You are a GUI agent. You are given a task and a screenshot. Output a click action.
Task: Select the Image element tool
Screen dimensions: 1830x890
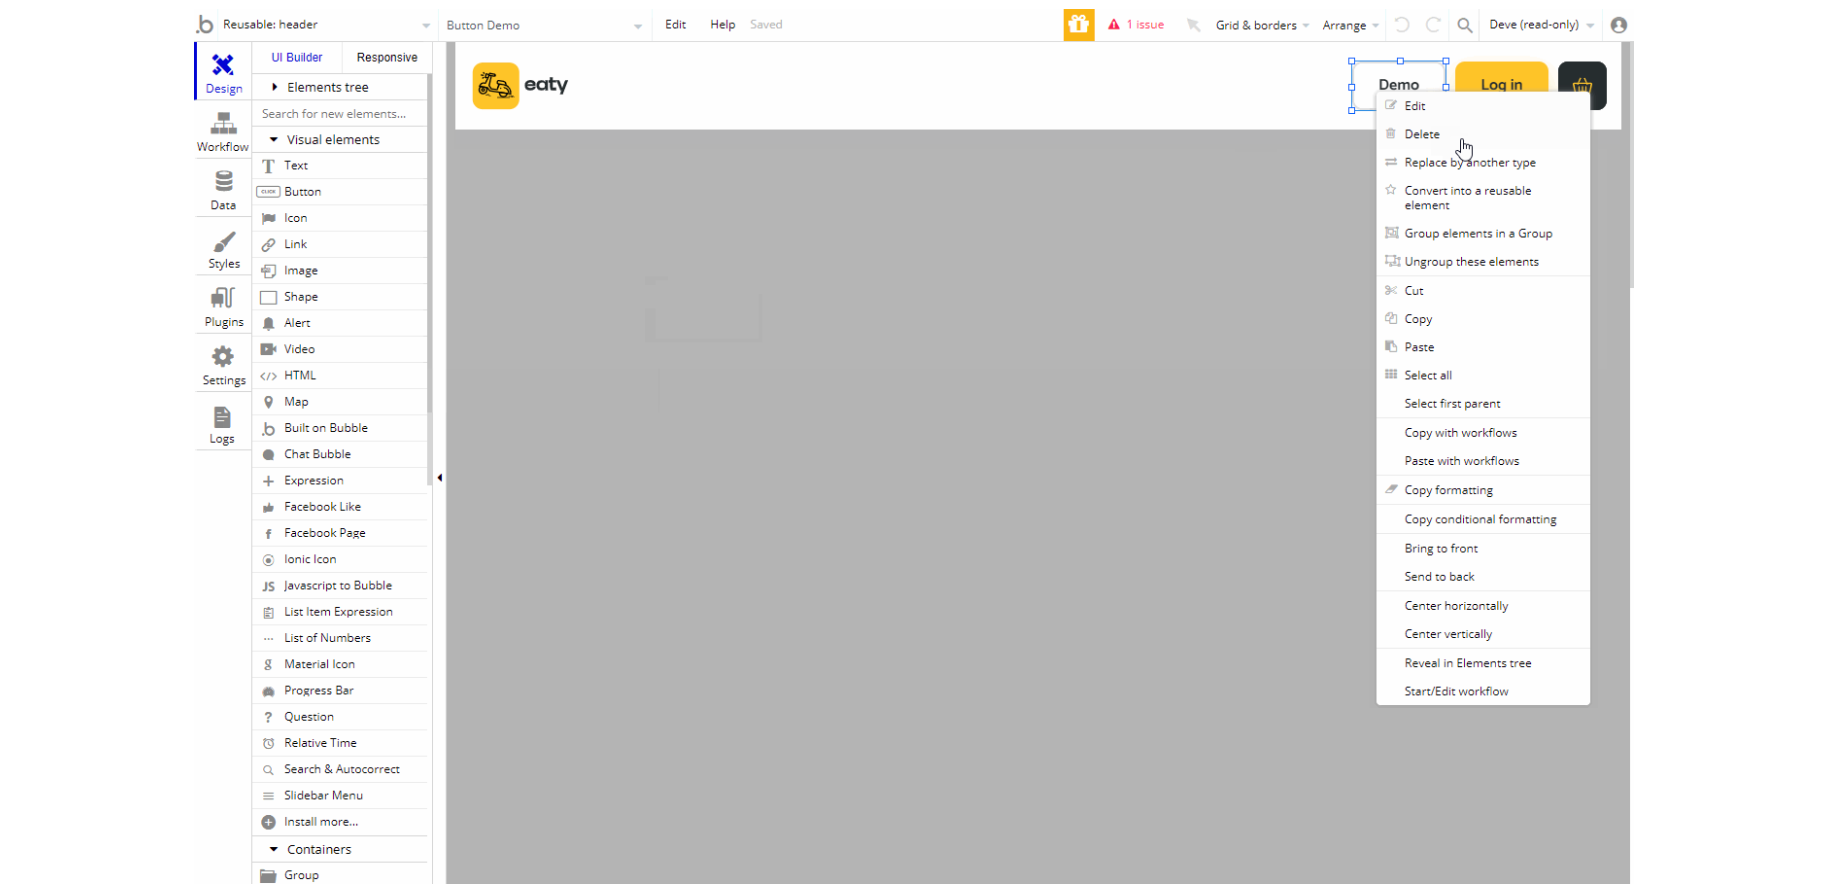coord(340,270)
